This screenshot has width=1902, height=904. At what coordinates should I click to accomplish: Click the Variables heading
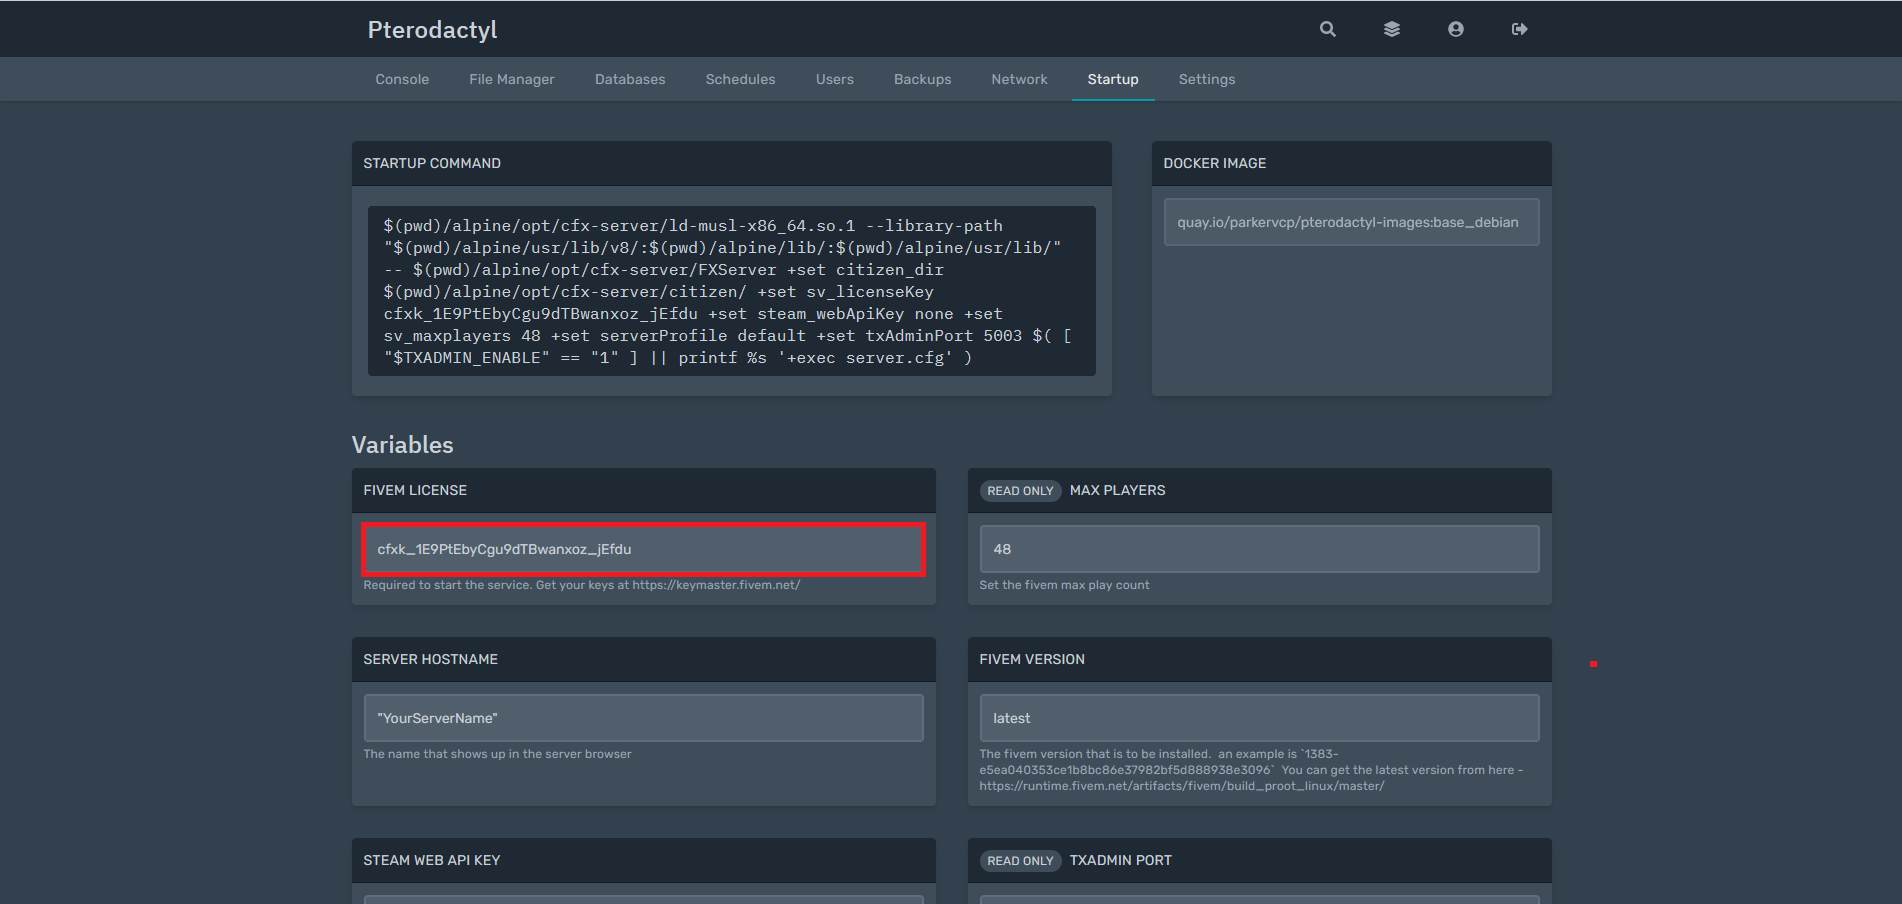click(x=402, y=445)
